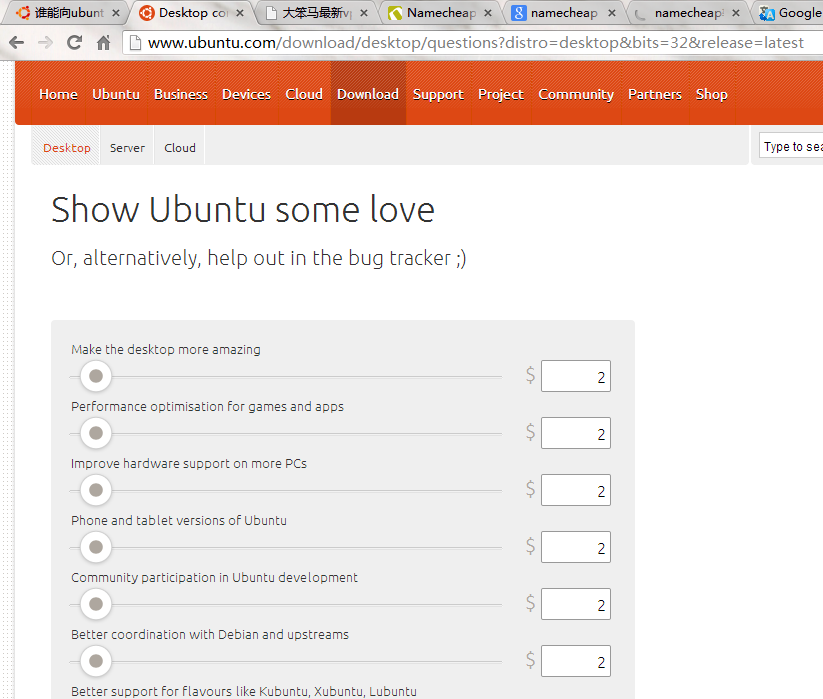Click the 'Phone and tablet versions' slider handle
The height and width of the screenshot is (699, 823).
[96, 547]
